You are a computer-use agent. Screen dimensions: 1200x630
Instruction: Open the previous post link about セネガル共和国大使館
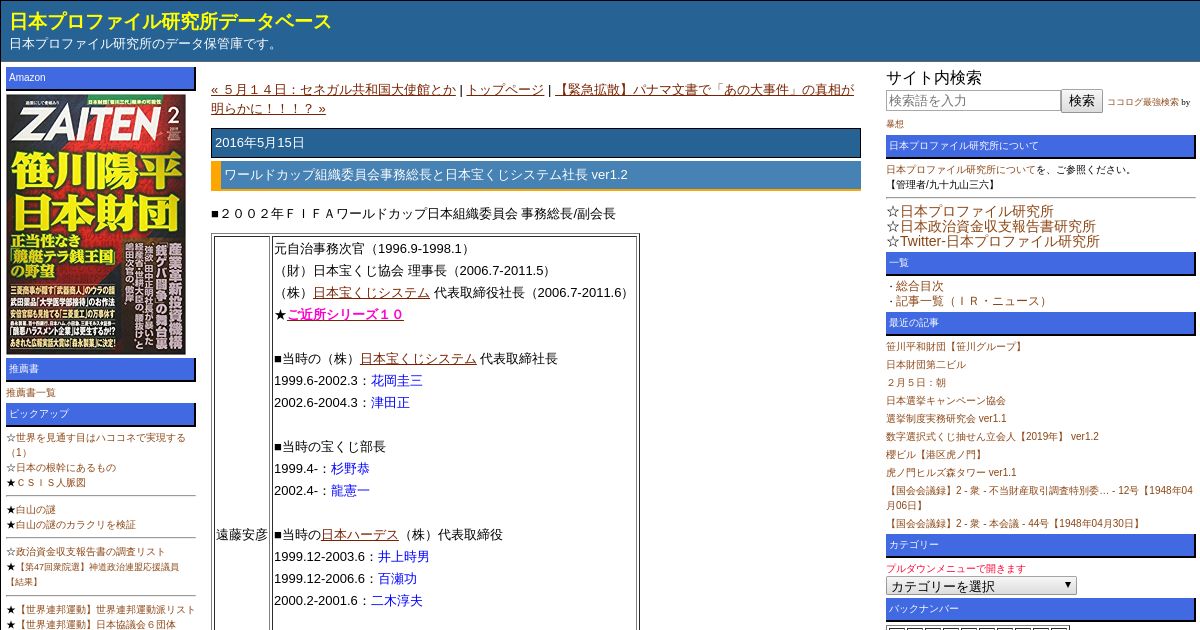[333, 89]
